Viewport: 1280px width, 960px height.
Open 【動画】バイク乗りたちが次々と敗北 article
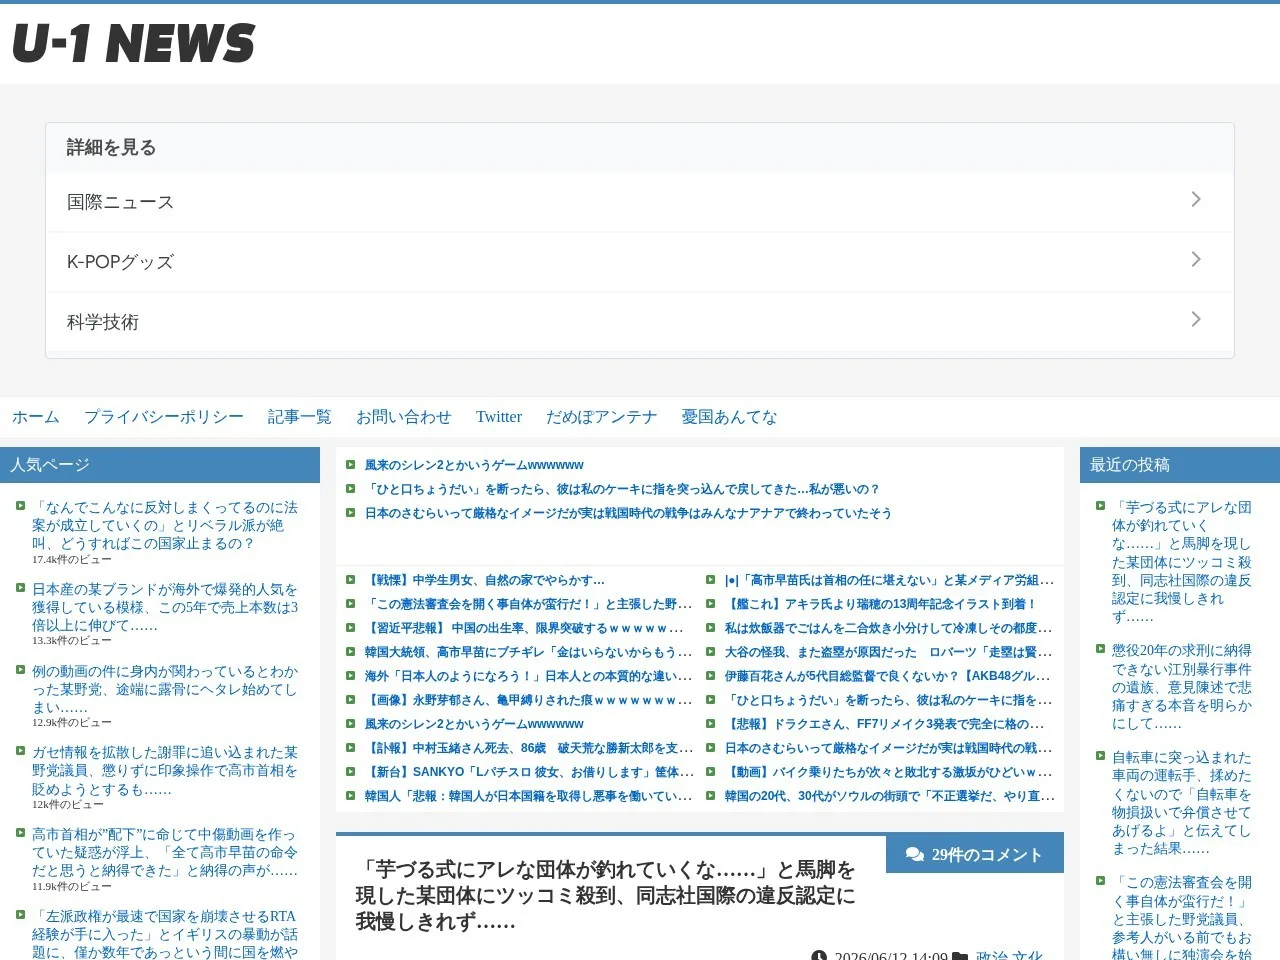pyautogui.click(x=889, y=772)
